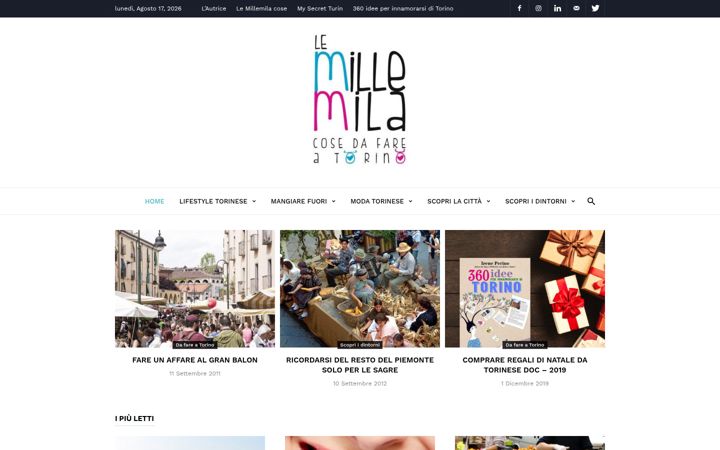
Task: Click the email envelope icon
Action: [576, 8]
